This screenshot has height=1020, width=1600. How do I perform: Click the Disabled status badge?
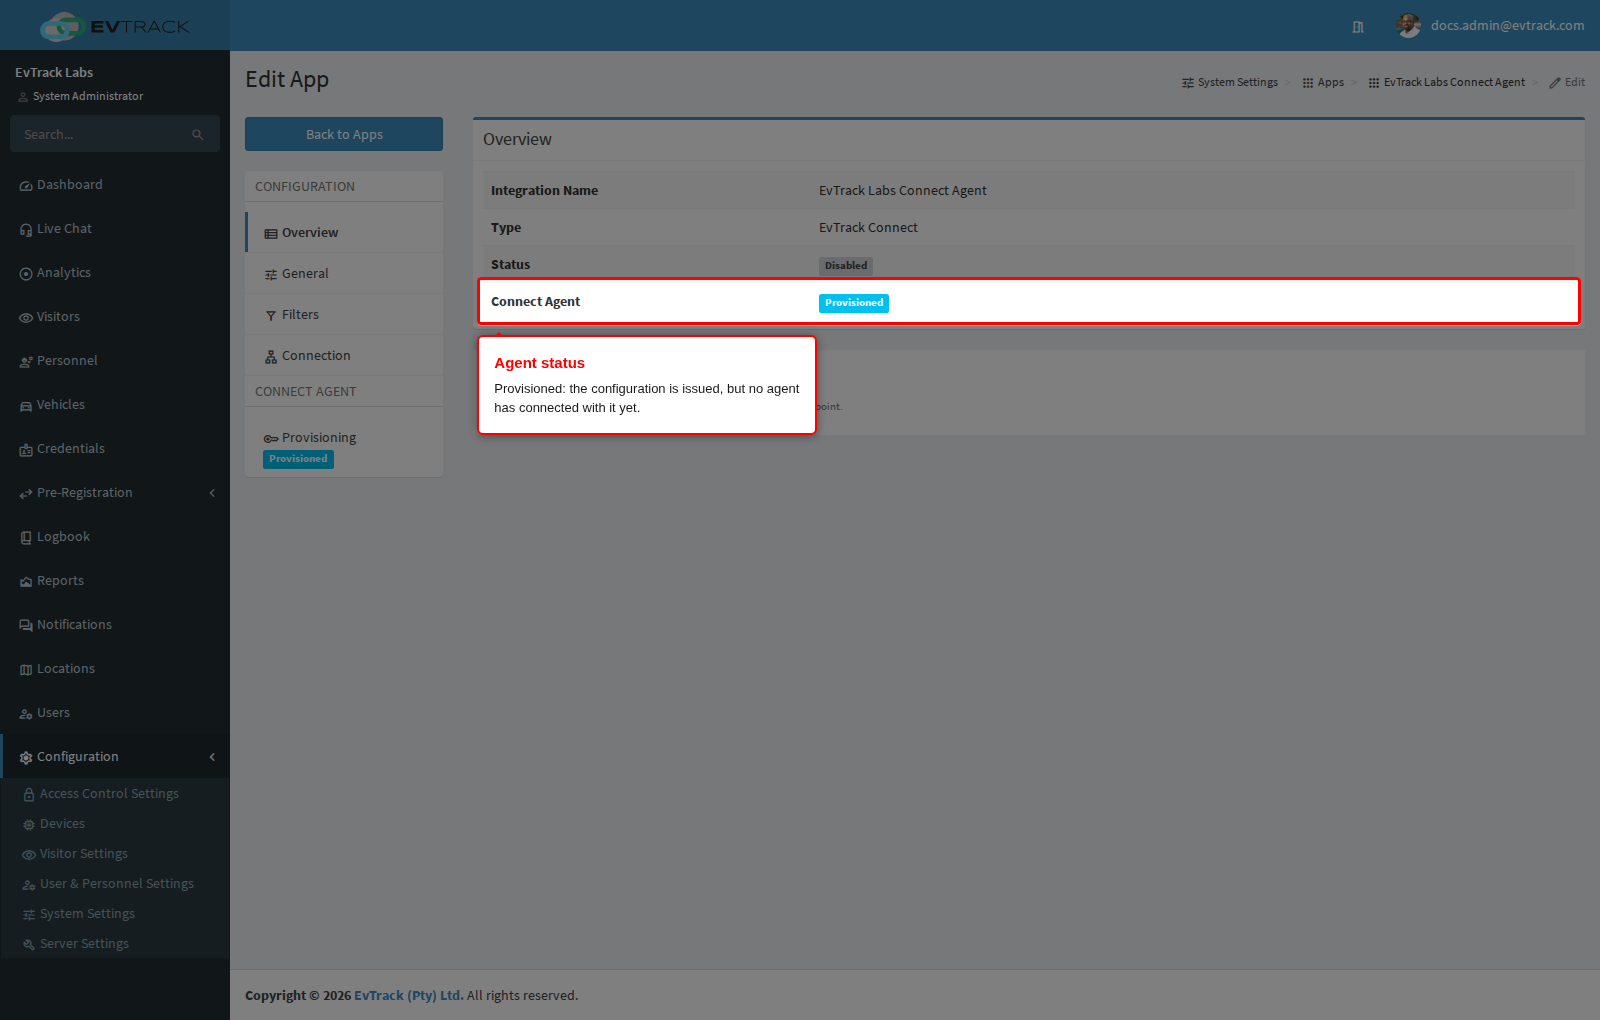click(x=846, y=266)
